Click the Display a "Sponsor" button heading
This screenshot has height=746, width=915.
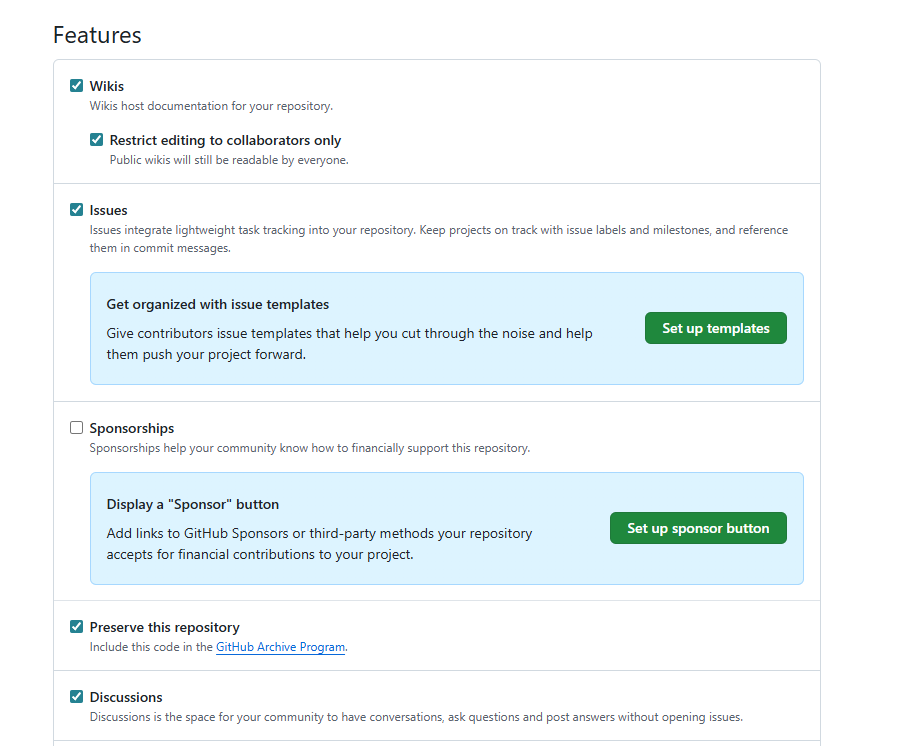pyautogui.click(x=193, y=504)
